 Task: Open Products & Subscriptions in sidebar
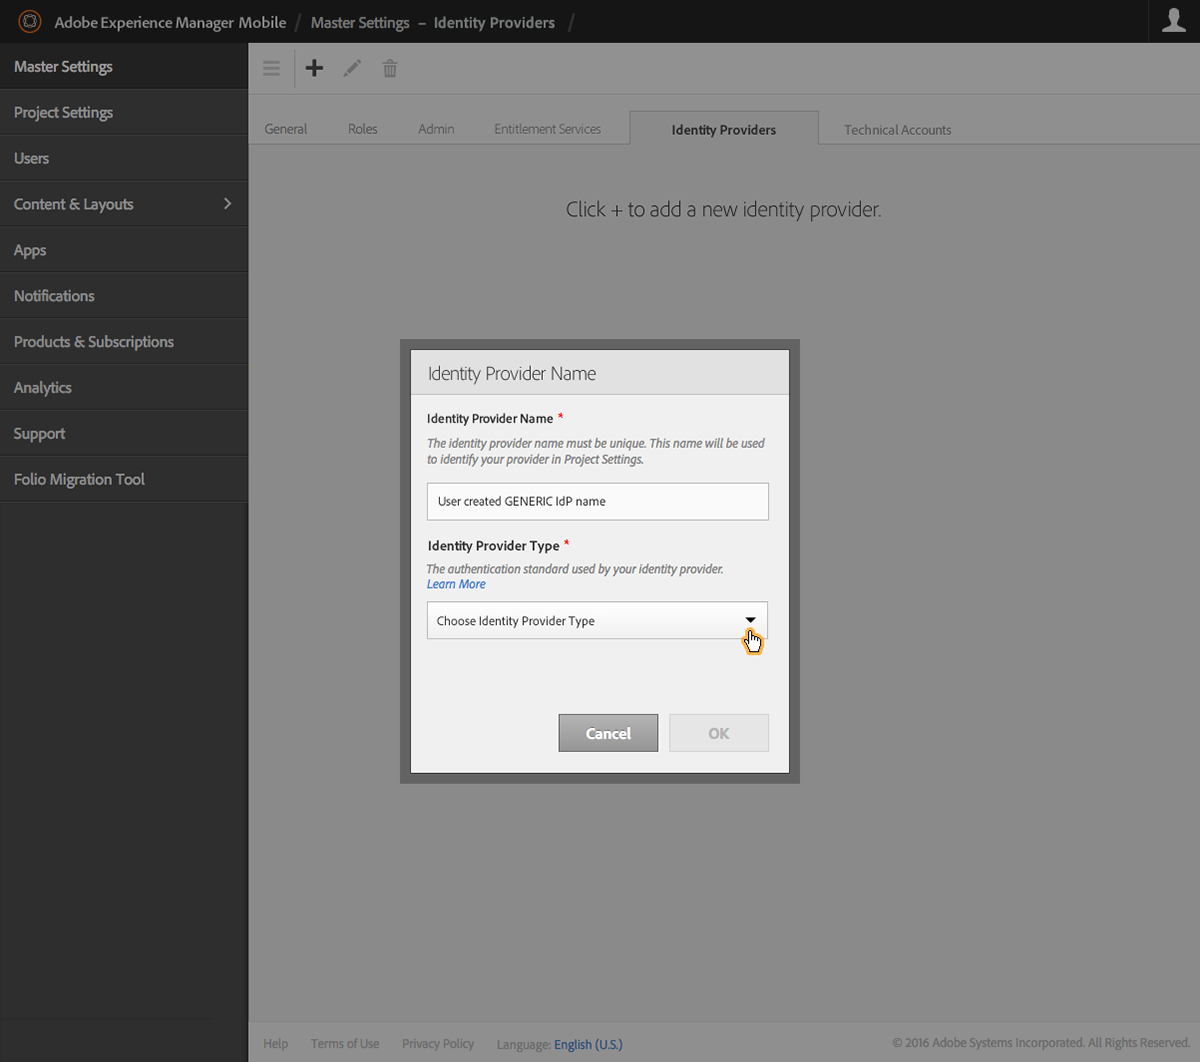point(124,342)
